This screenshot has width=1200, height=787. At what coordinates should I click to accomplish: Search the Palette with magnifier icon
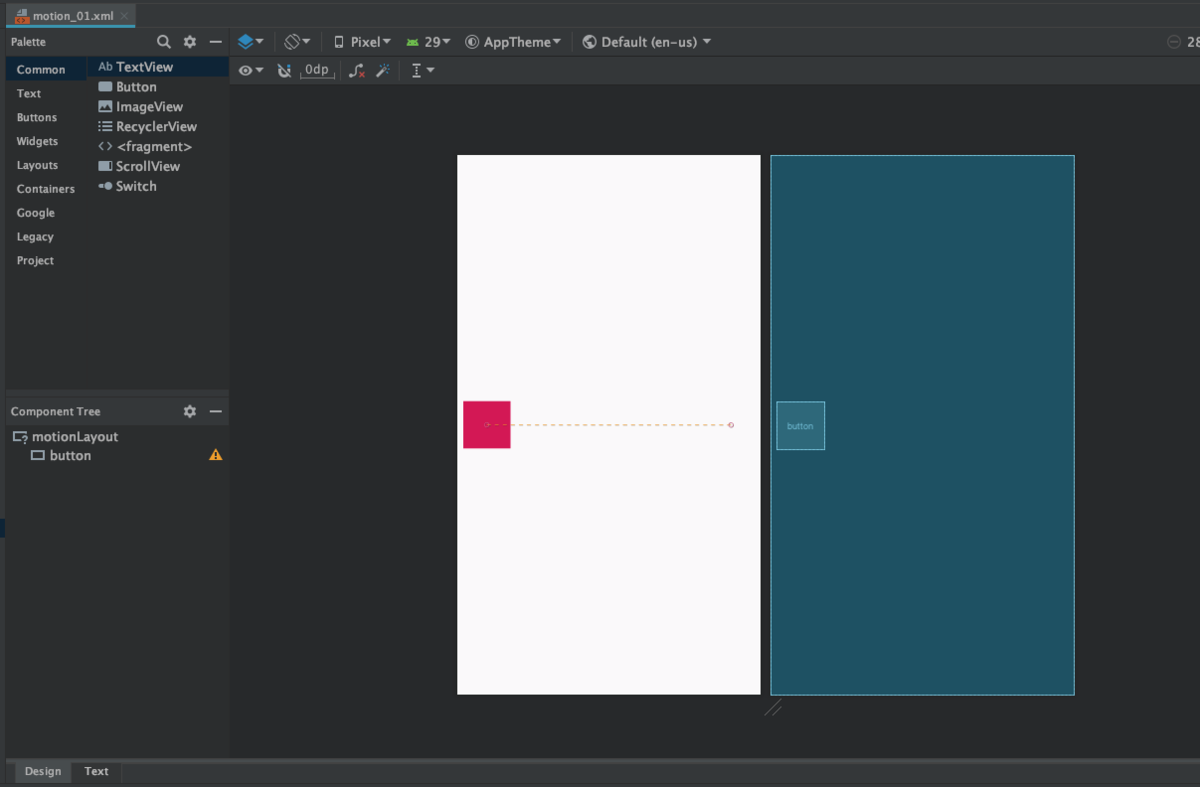click(164, 42)
